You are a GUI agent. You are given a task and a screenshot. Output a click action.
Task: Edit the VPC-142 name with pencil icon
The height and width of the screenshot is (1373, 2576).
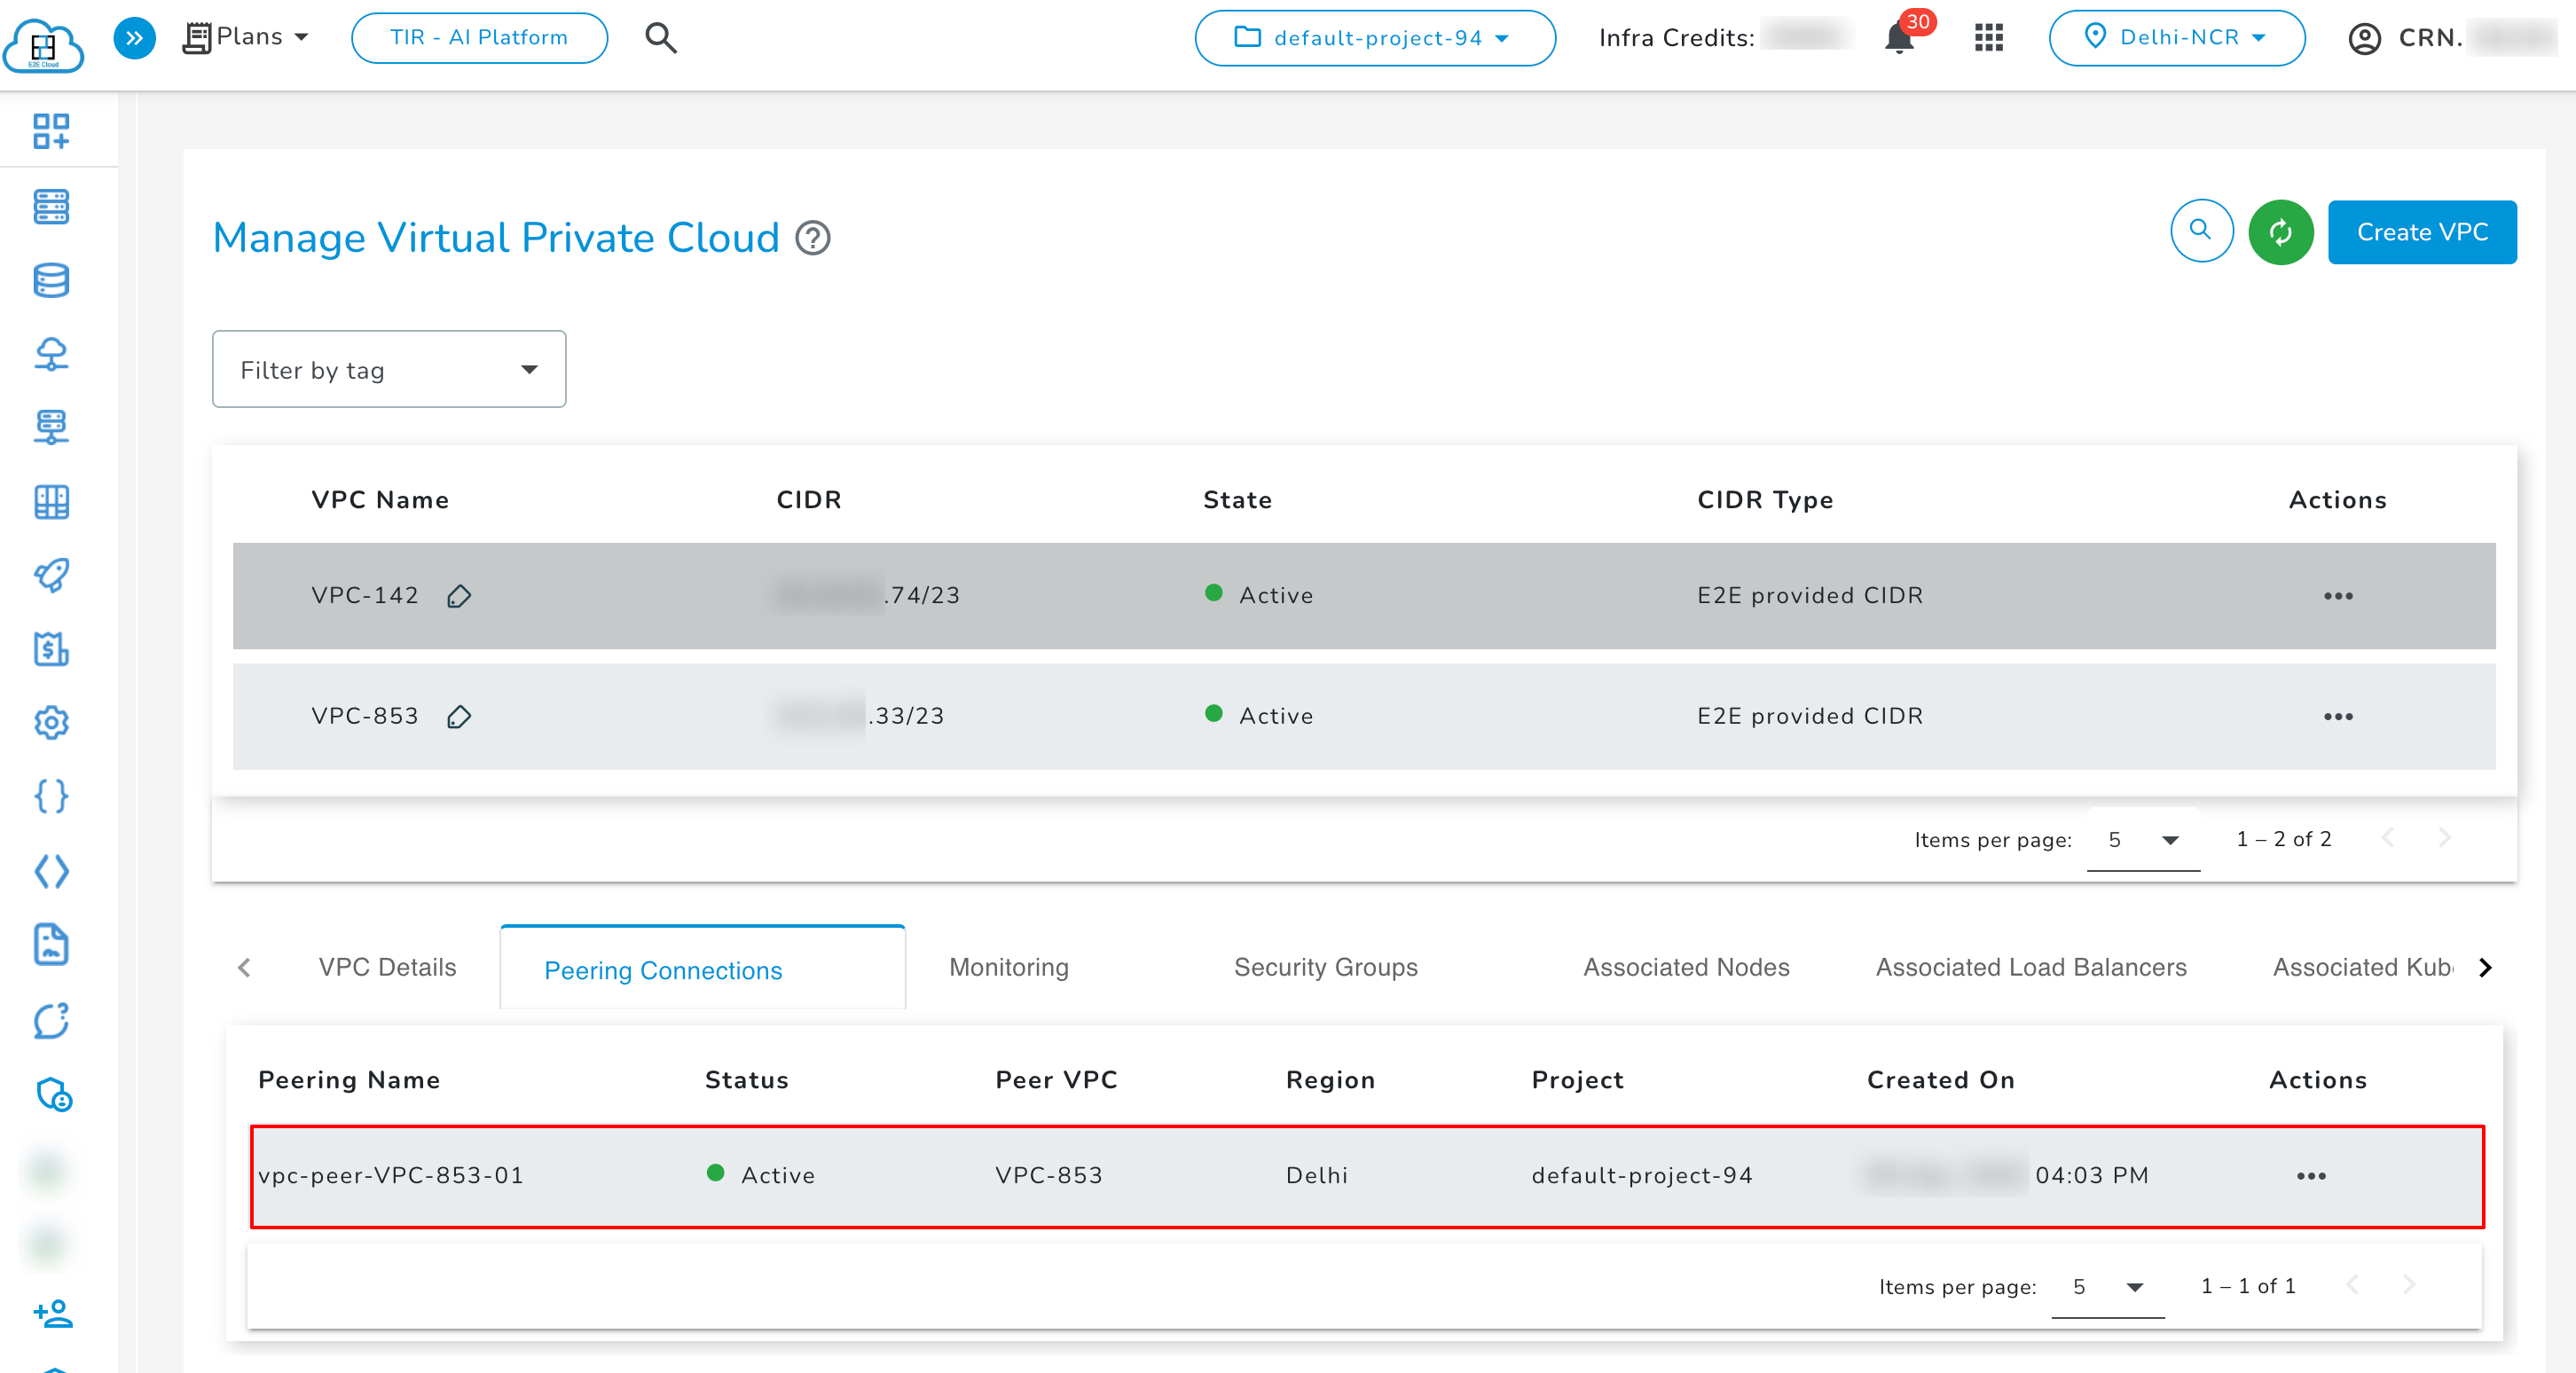tap(459, 596)
